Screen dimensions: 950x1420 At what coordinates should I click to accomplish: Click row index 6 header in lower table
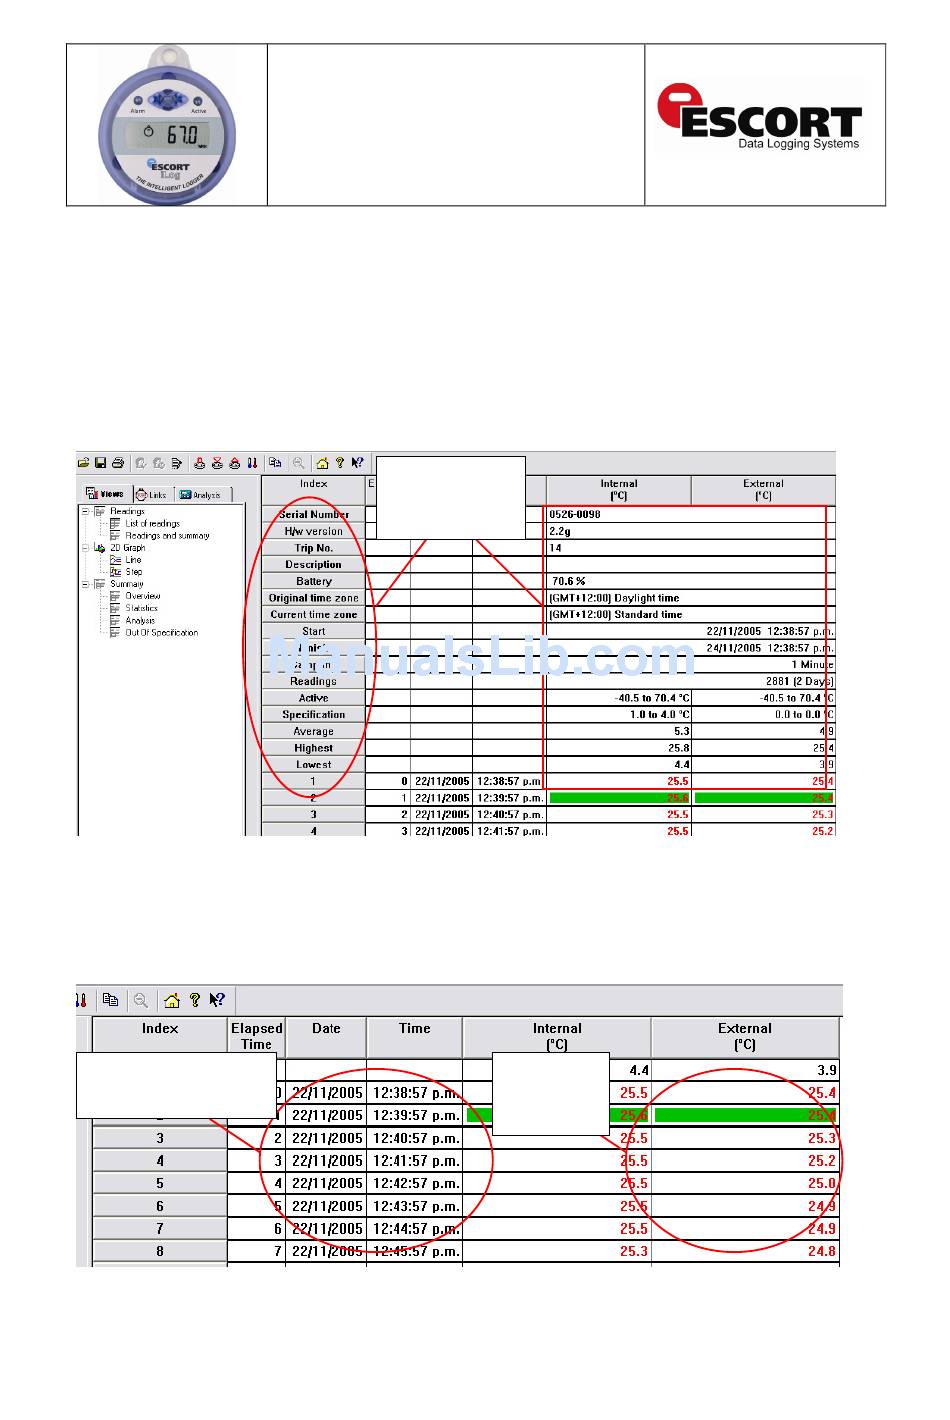coord(160,1206)
